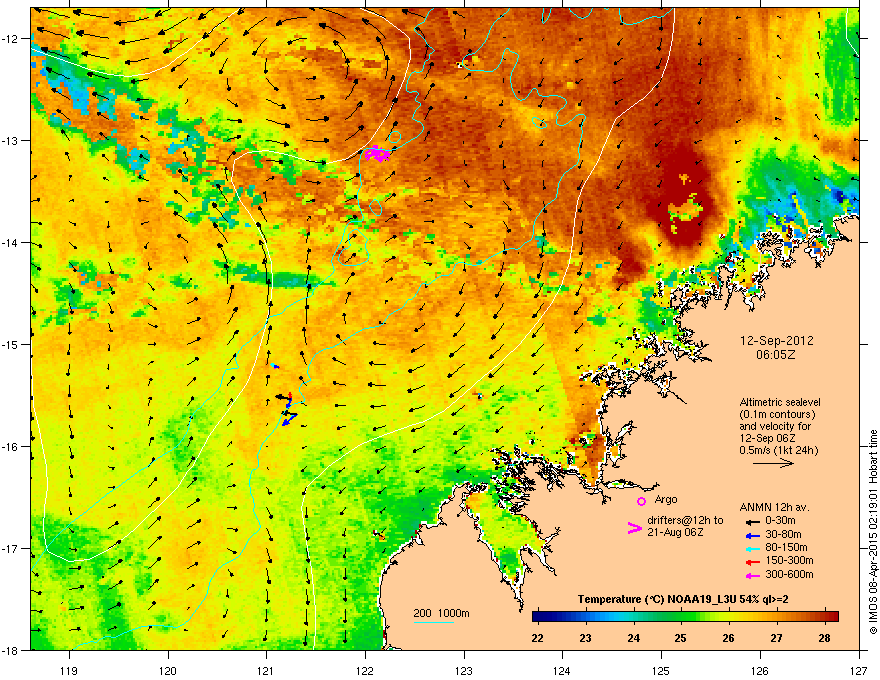880x680 pixels.
Task: Click the longitude axis label 127
Action: tap(859, 670)
